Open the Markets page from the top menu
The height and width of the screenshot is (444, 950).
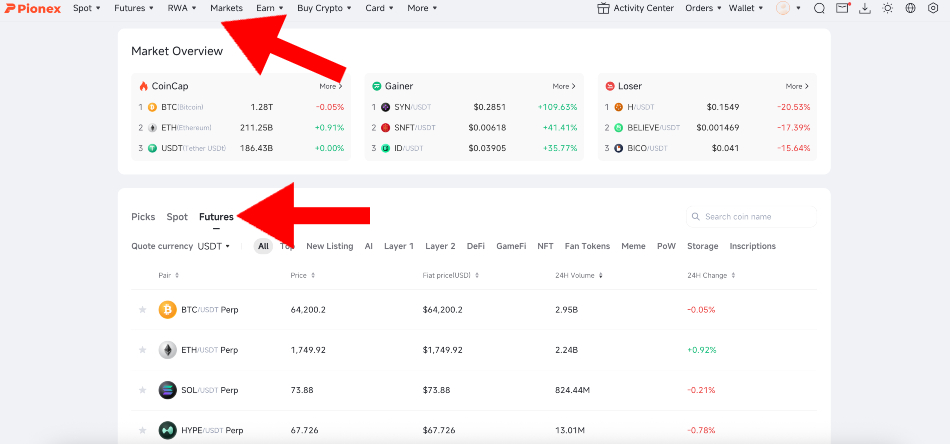[227, 8]
